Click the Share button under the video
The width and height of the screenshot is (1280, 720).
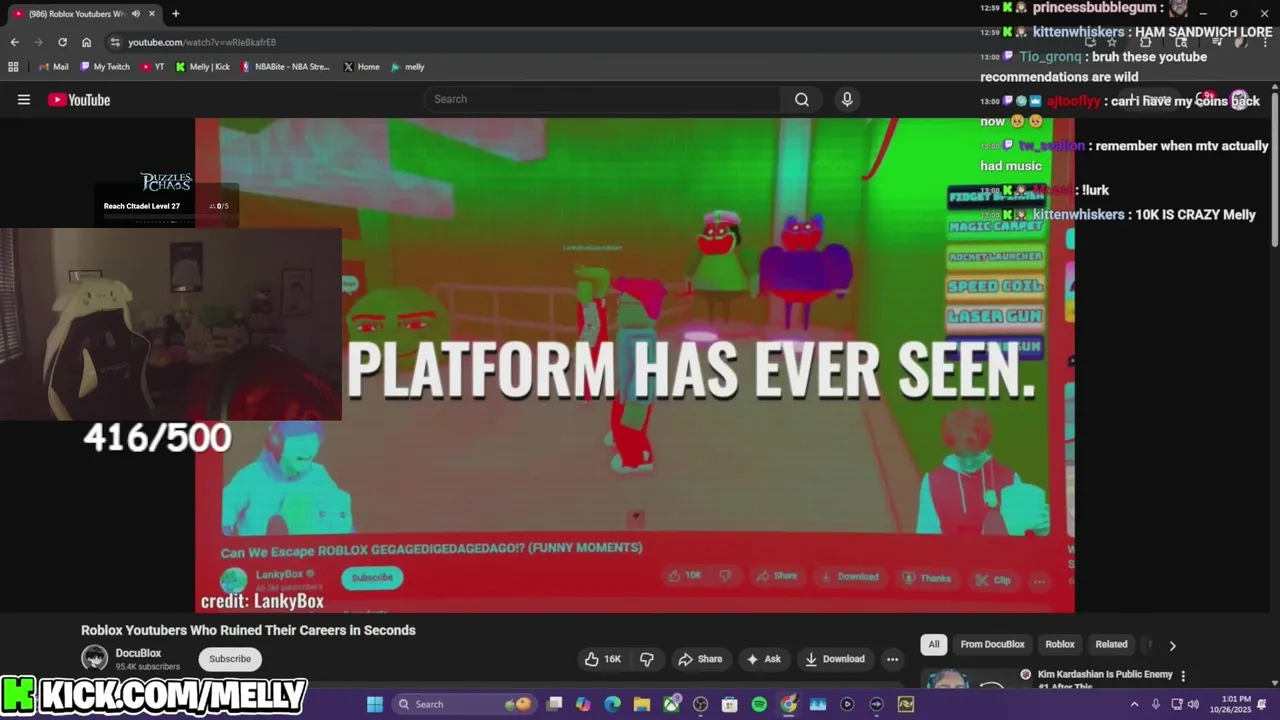pyautogui.click(x=699, y=659)
